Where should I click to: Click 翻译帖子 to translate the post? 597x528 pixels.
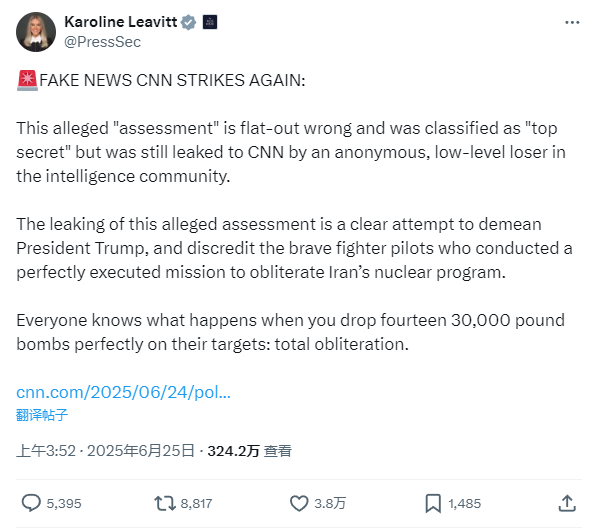click(42, 415)
